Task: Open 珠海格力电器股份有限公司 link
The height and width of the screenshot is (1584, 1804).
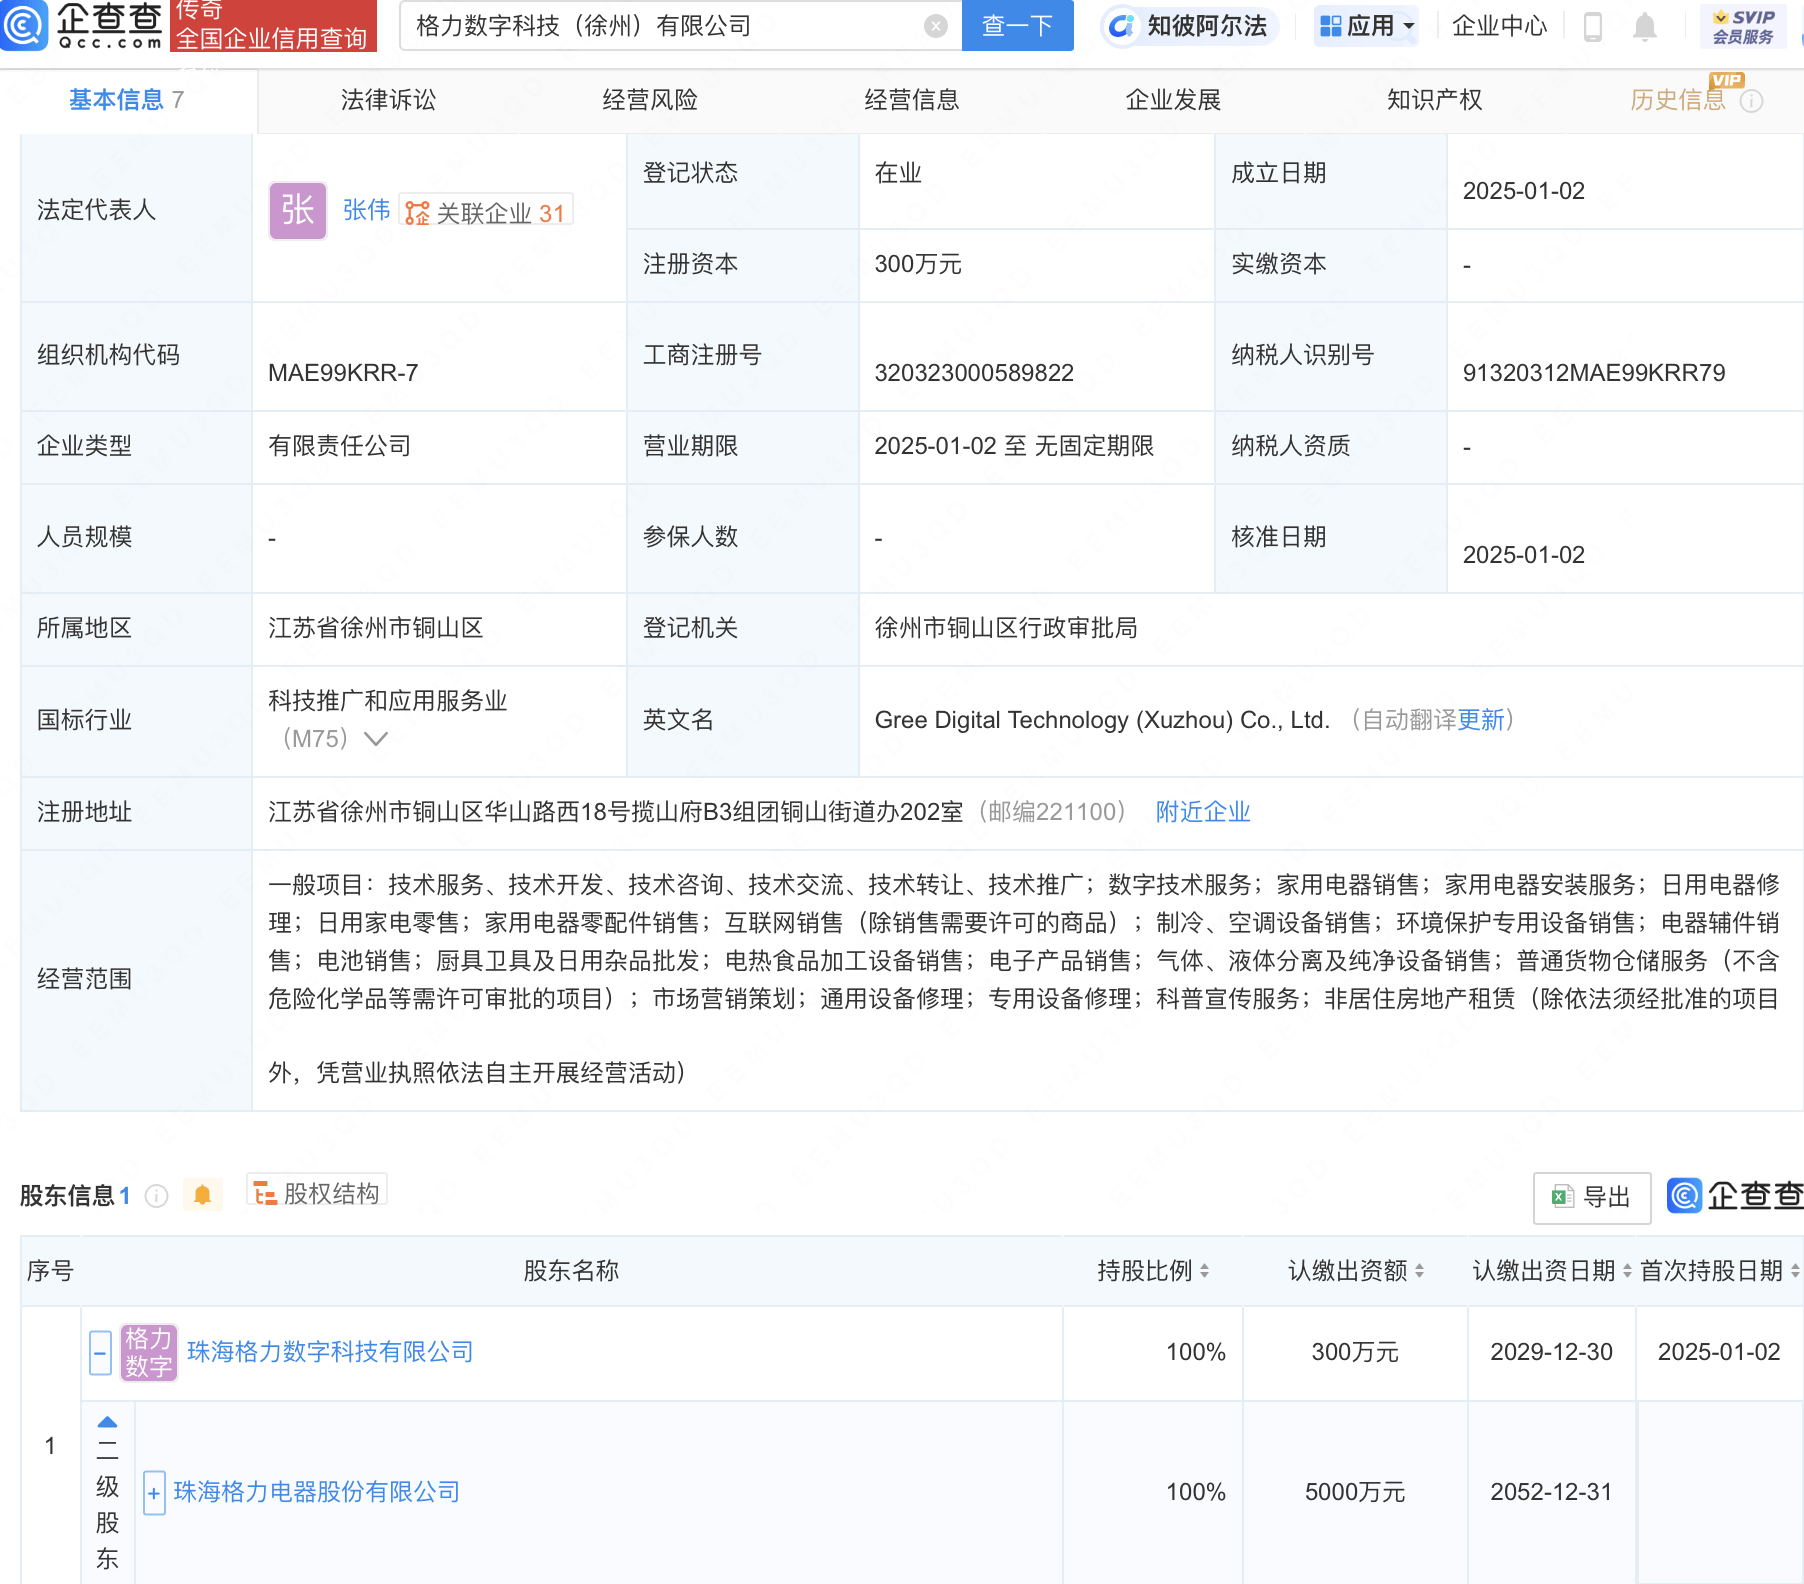Action: 317,1492
